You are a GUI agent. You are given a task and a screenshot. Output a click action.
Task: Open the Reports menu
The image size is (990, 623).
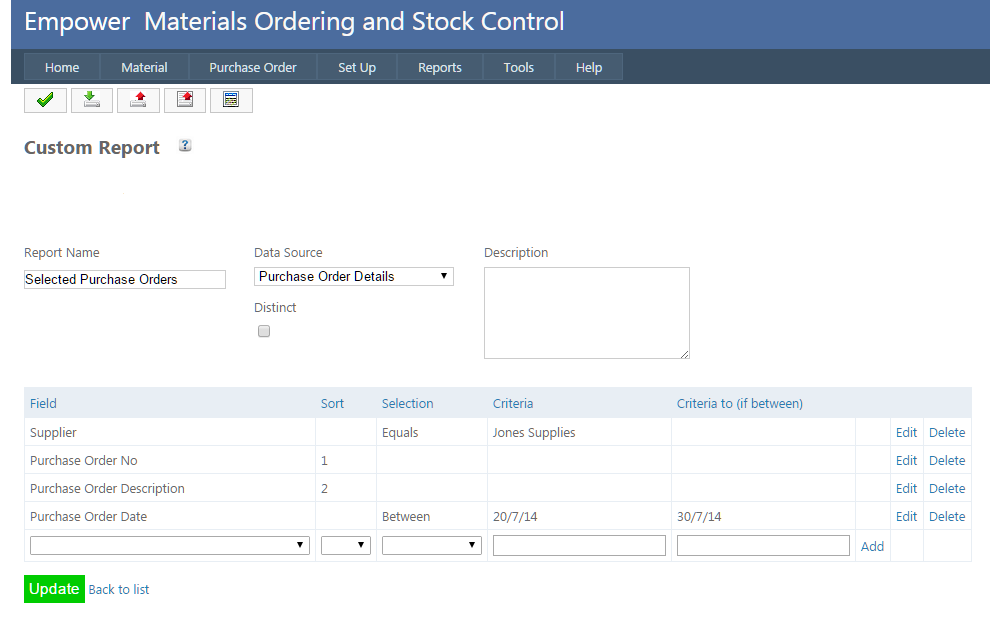439,68
